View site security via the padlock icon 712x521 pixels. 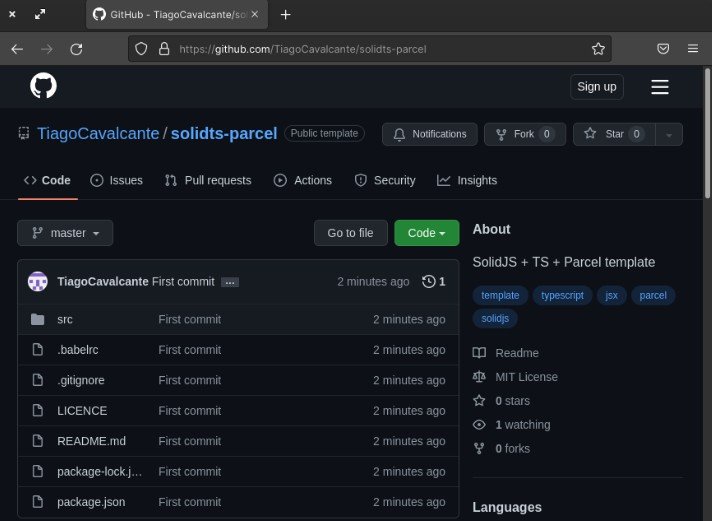(x=164, y=49)
